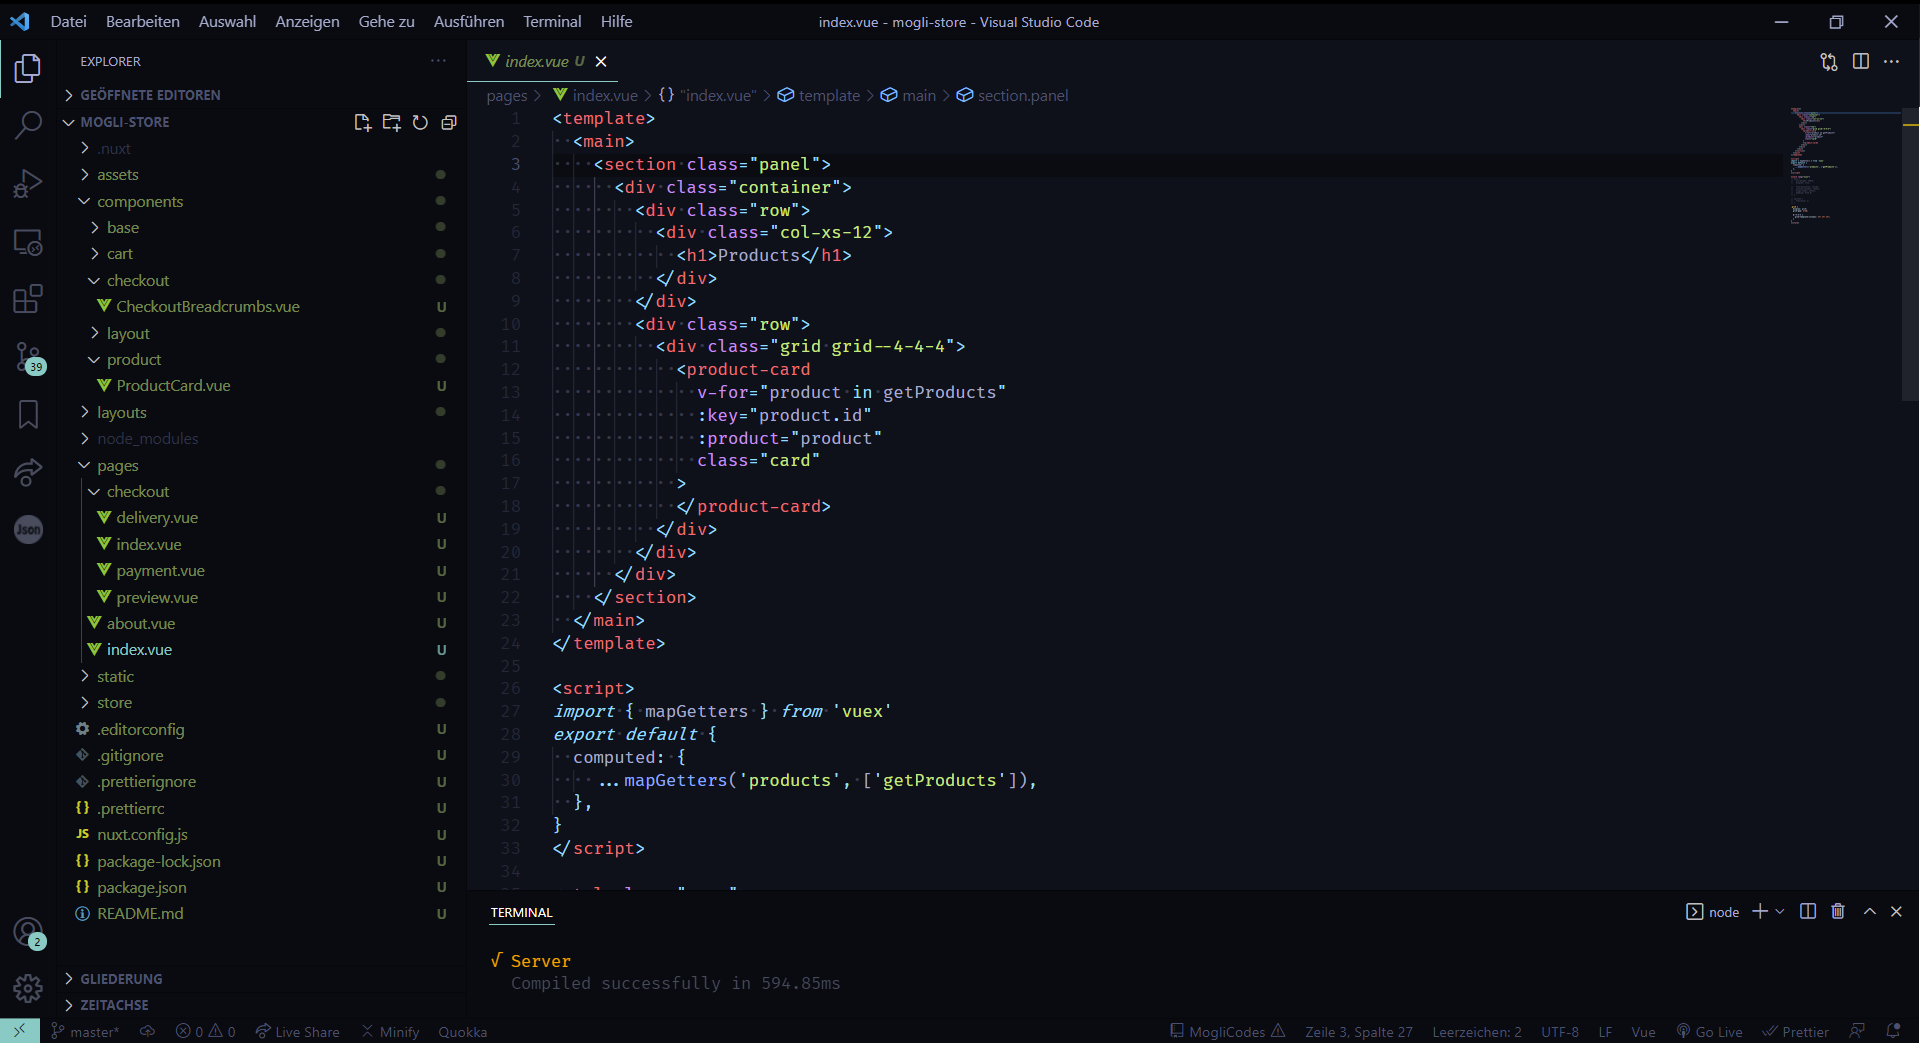Click the master branch indicator
The height and width of the screenshot is (1043, 1920).
86,1032
